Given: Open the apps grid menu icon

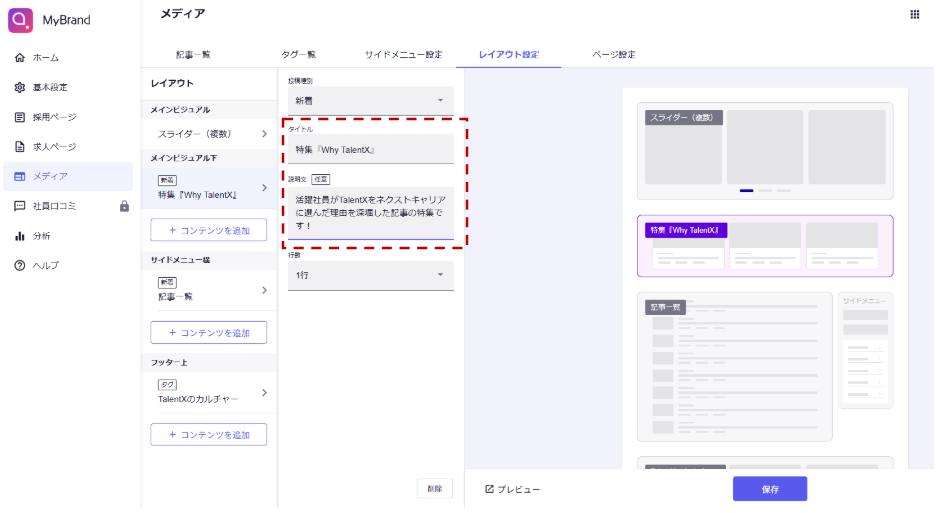Looking at the screenshot, I should (914, 15).
